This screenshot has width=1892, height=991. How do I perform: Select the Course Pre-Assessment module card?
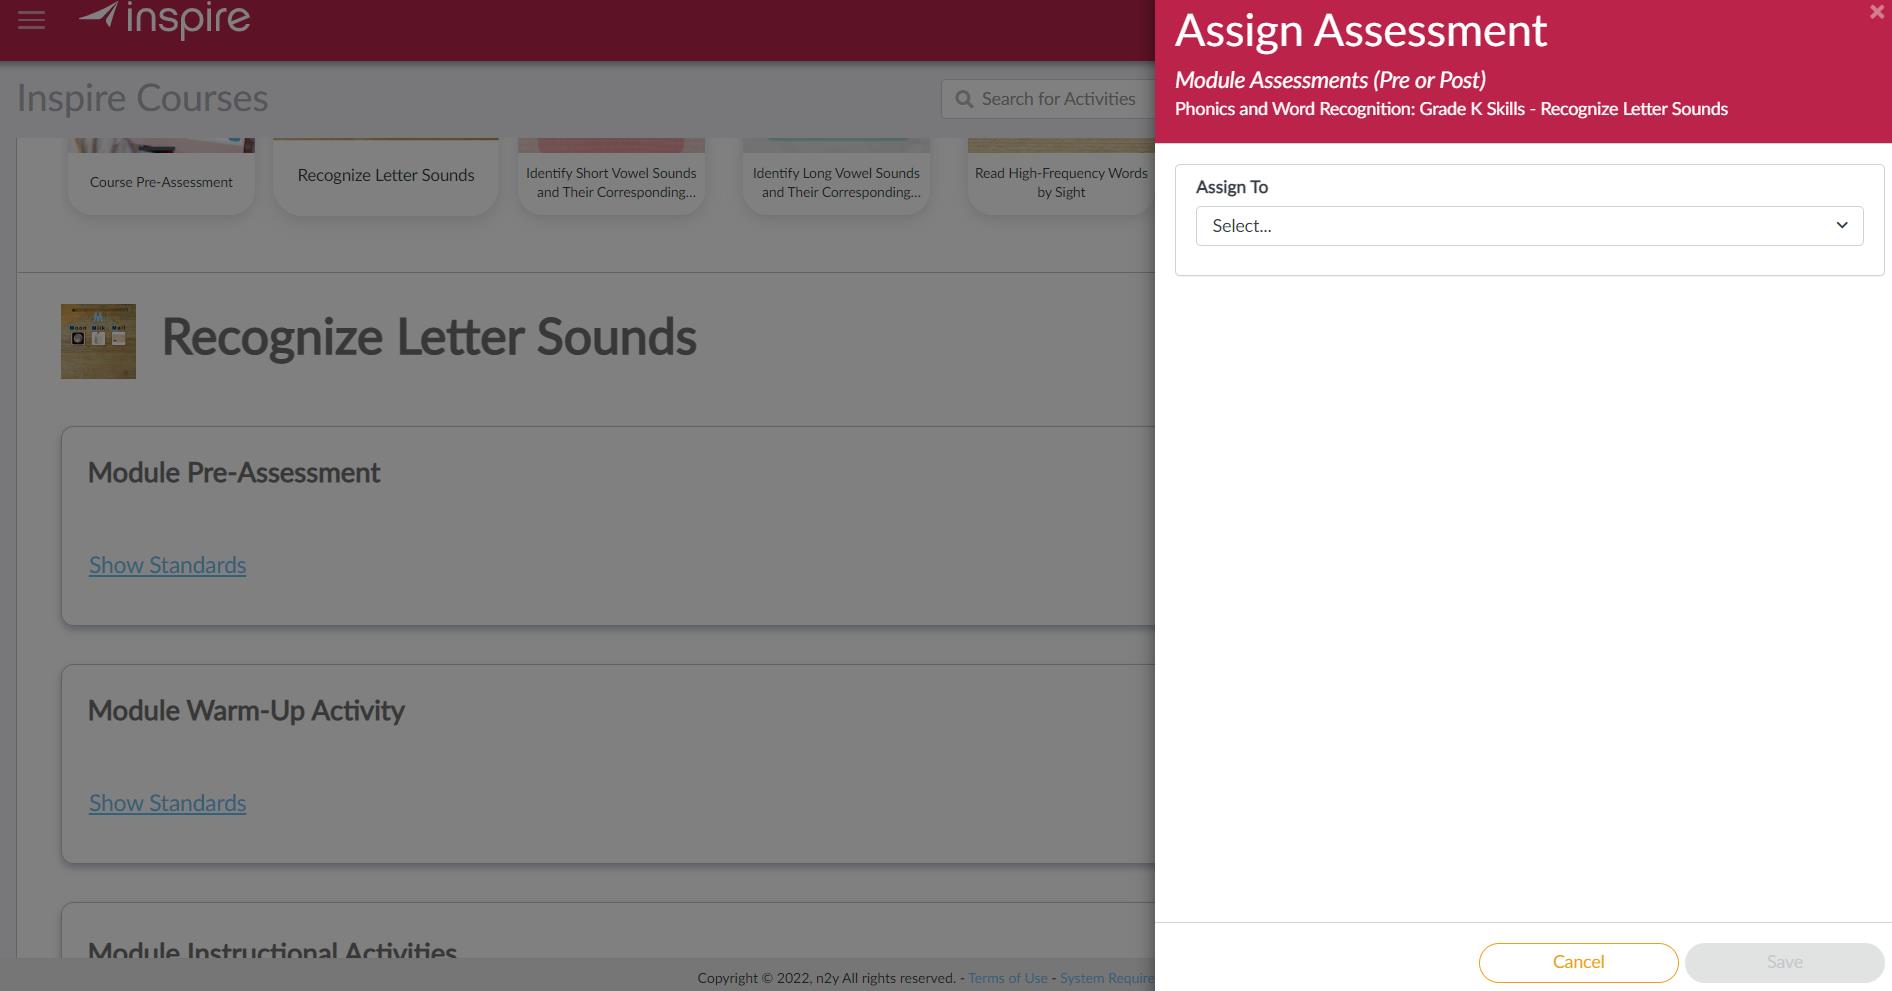(161, 176)
